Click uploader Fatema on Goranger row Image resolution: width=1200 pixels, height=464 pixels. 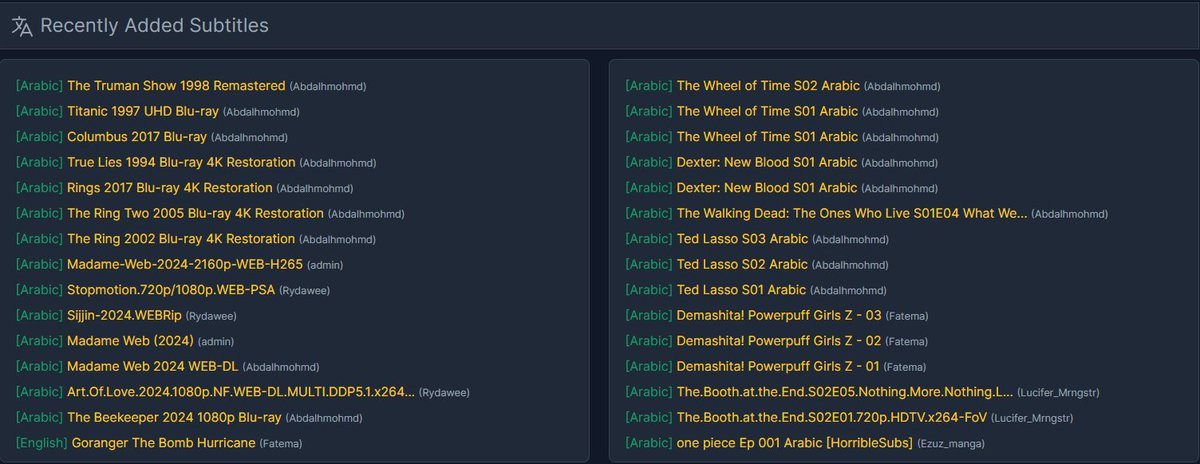[281, 443]
